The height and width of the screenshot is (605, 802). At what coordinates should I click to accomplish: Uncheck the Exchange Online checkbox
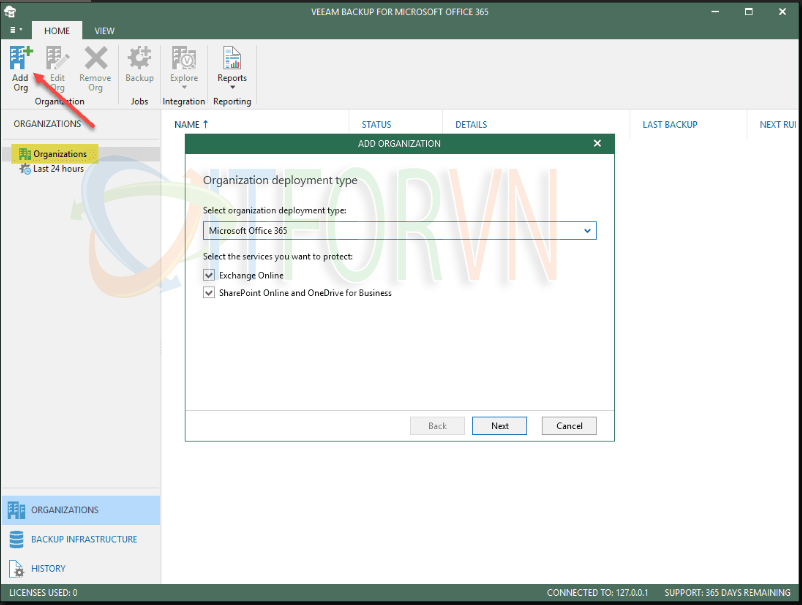[x=209, y=275]
